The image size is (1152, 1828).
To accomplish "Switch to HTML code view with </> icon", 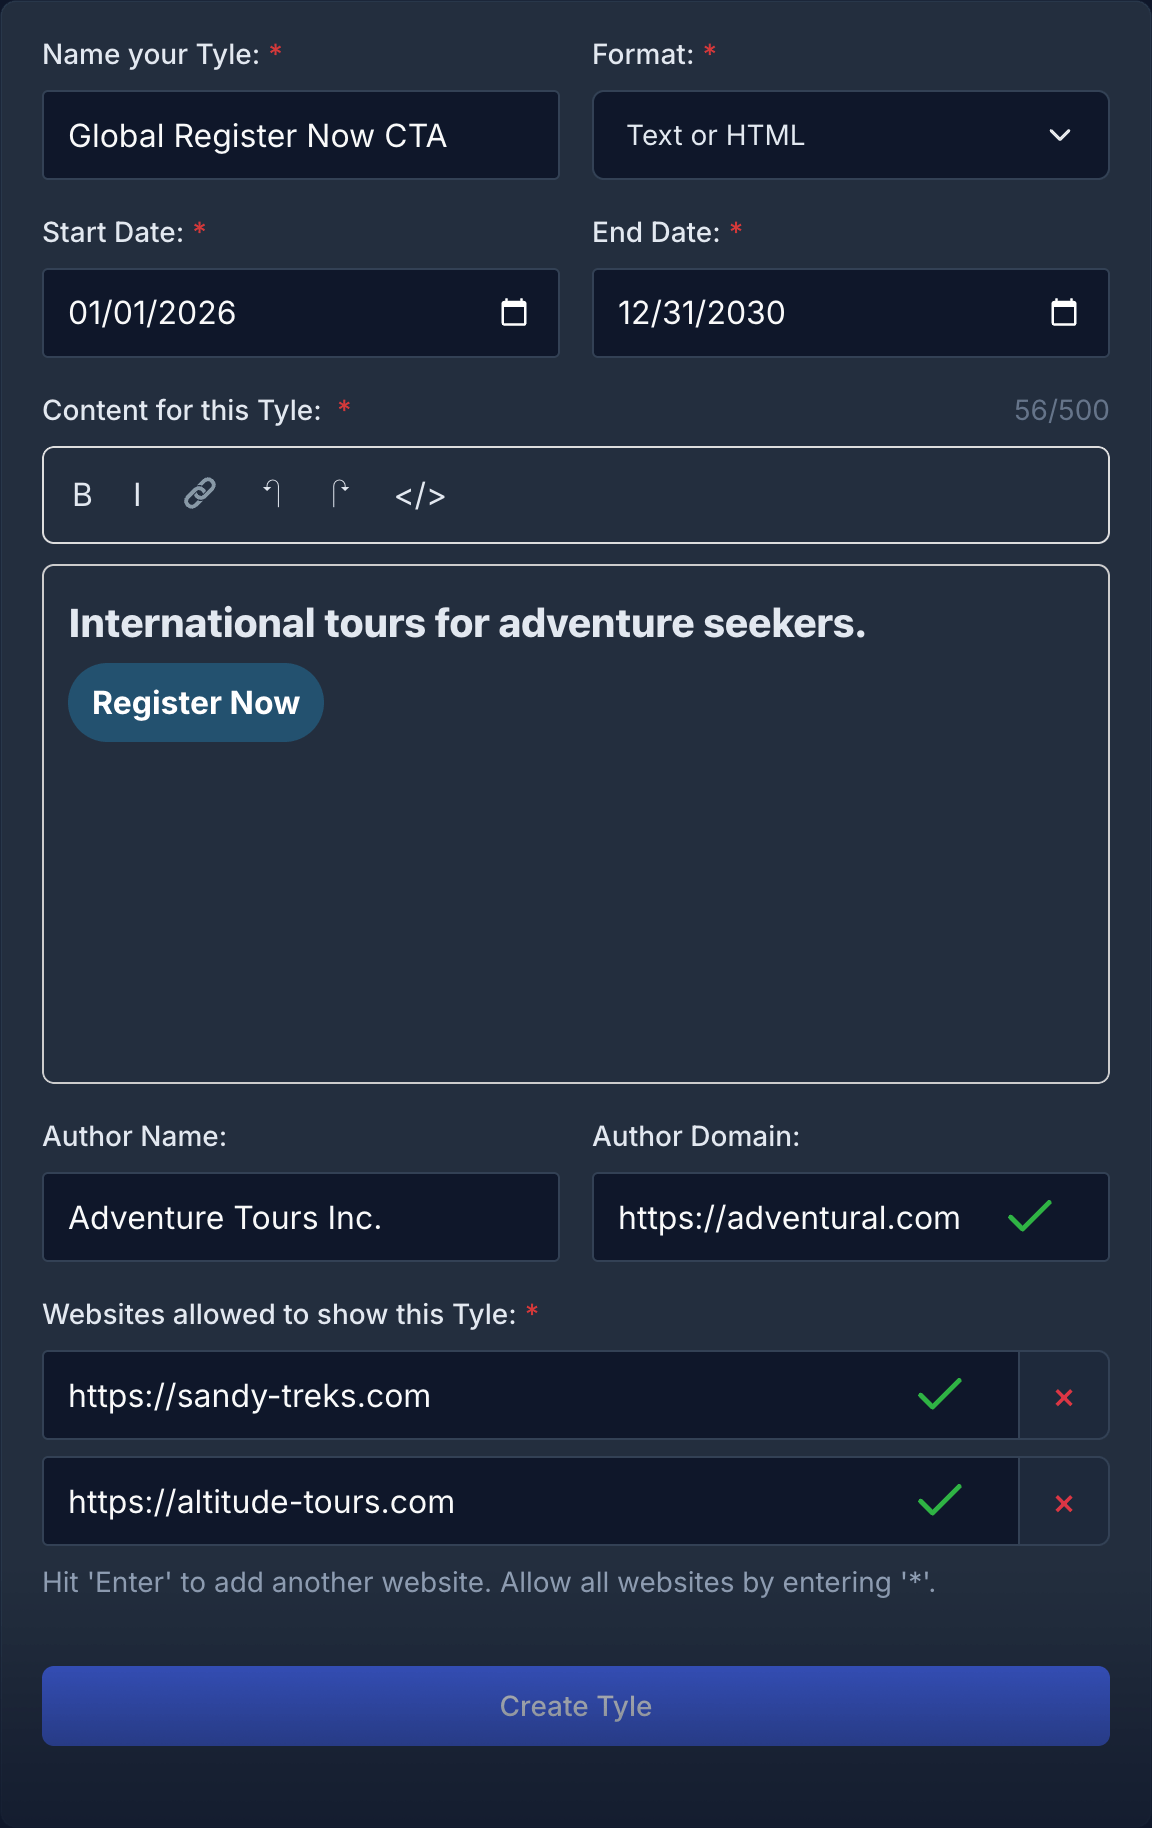I will 420,495.
